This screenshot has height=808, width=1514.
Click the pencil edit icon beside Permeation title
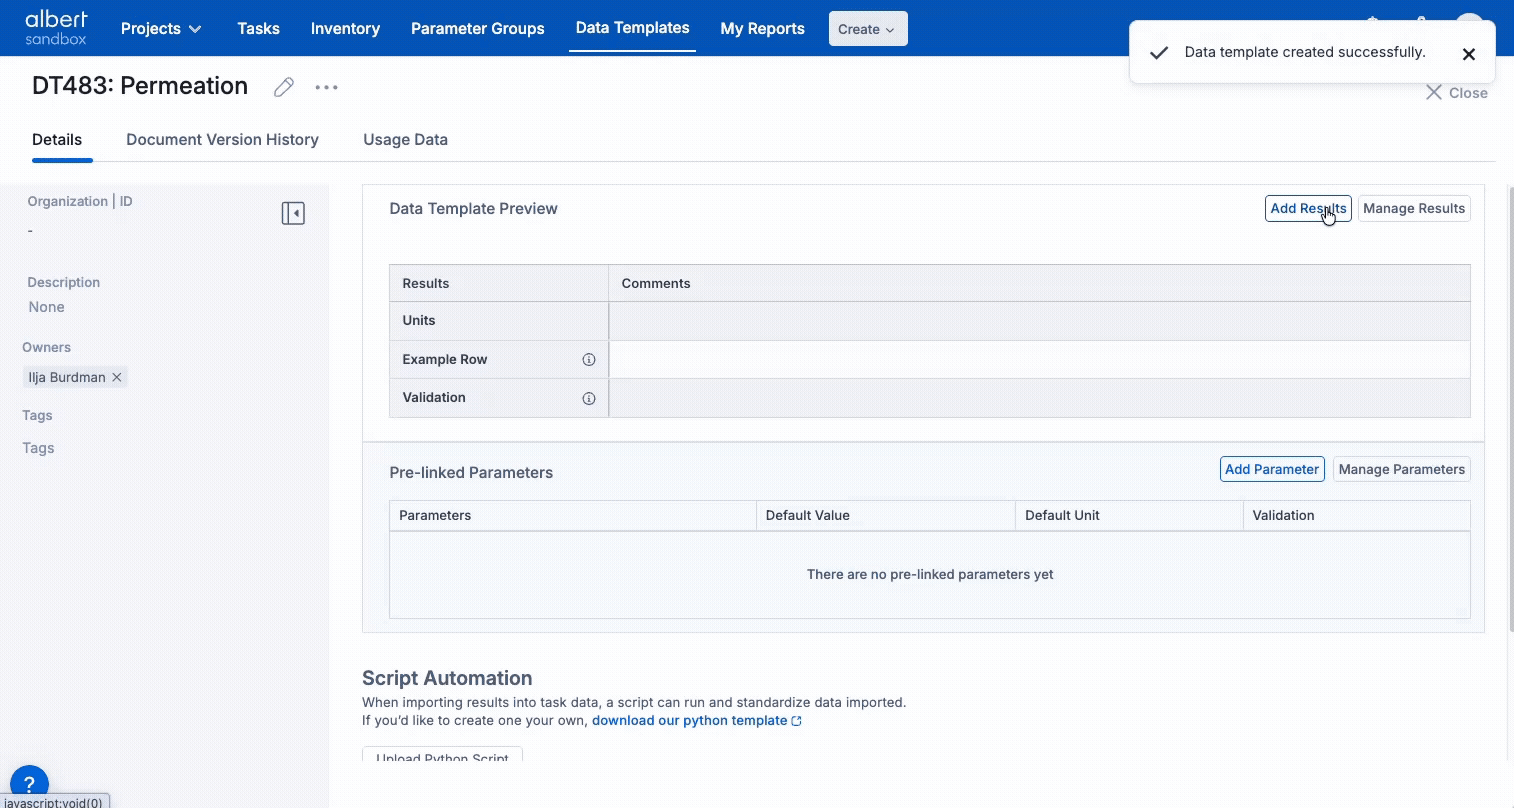pyautogui.click(x=284, y=87)
